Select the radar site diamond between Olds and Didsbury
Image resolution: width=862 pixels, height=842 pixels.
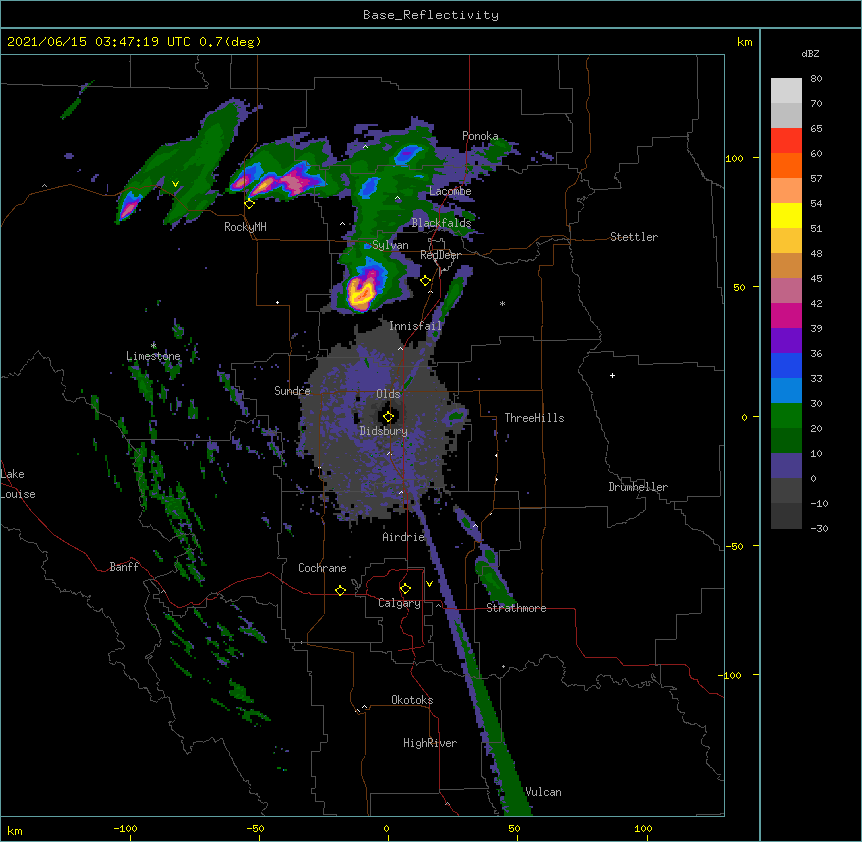(x=388, y=417)
